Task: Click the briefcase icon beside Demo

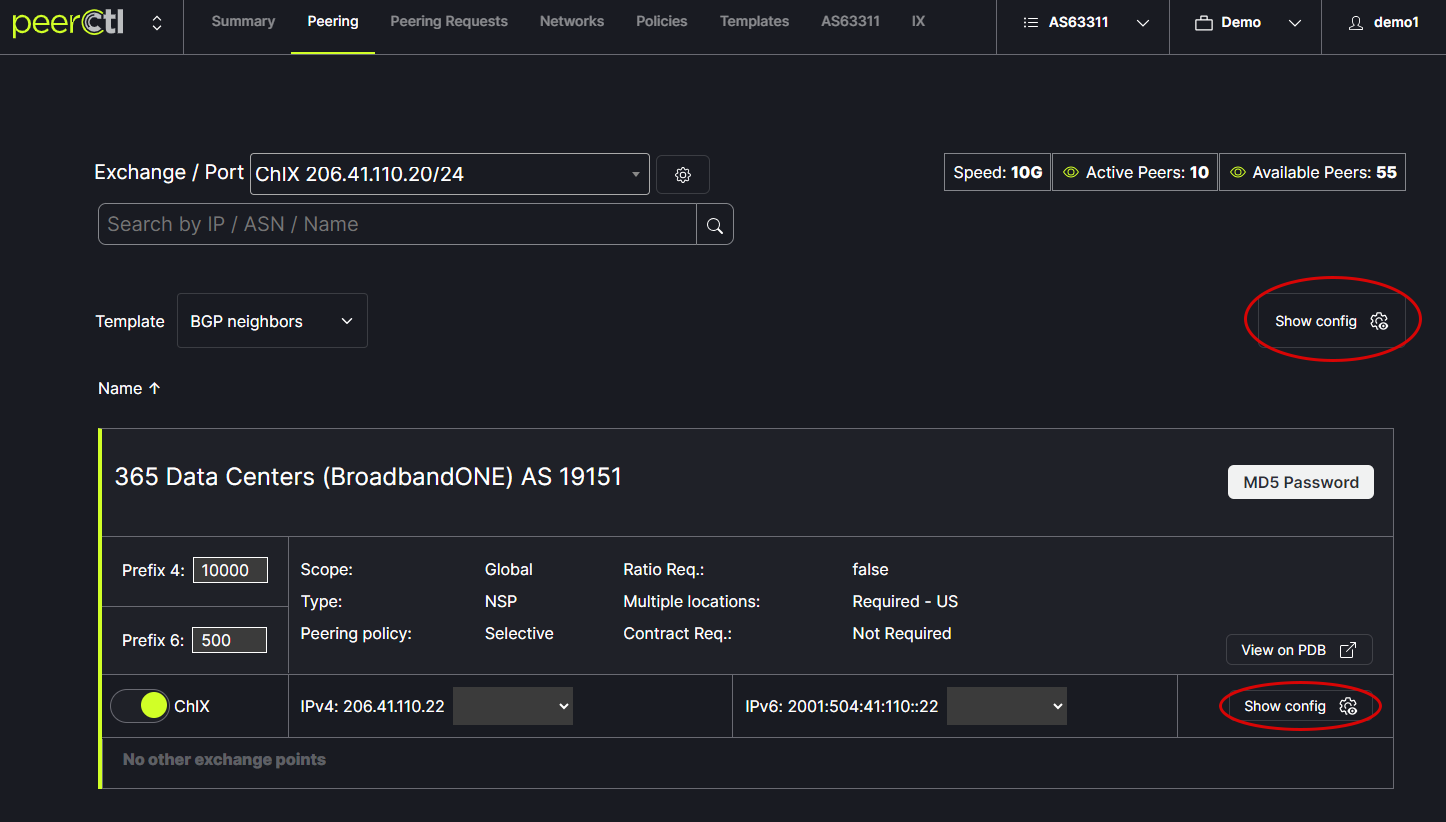Action: (1204, 23)
